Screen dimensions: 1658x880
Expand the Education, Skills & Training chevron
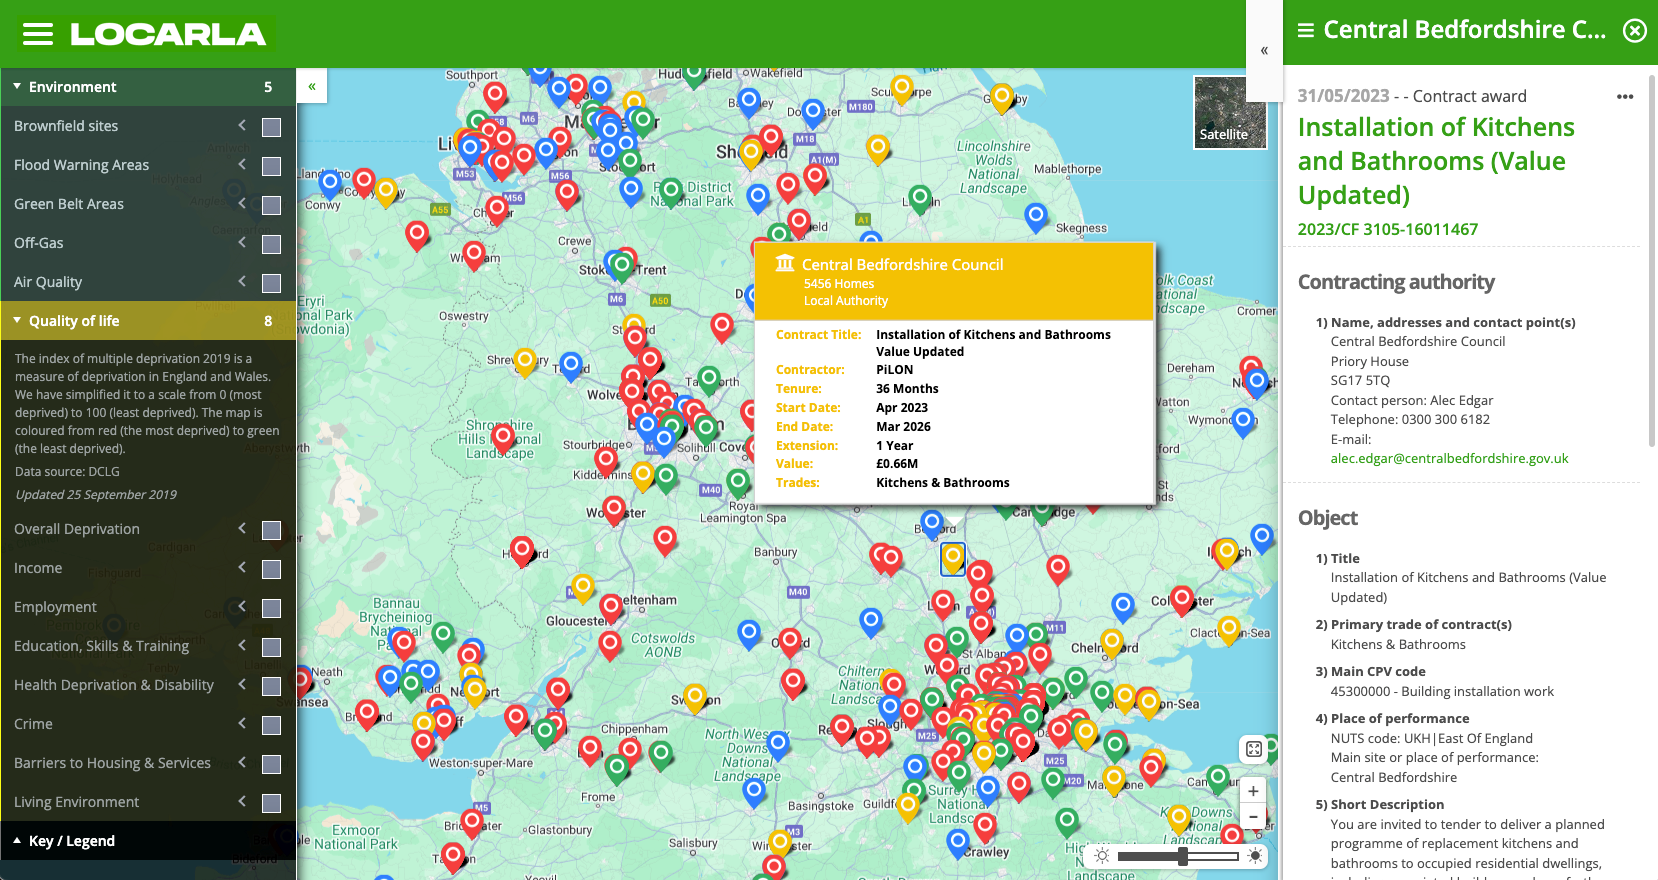(x=242, y=645)
